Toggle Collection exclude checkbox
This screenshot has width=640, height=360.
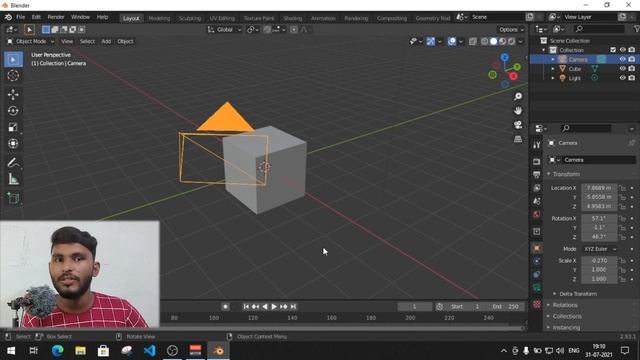click(x=613, y=50)
